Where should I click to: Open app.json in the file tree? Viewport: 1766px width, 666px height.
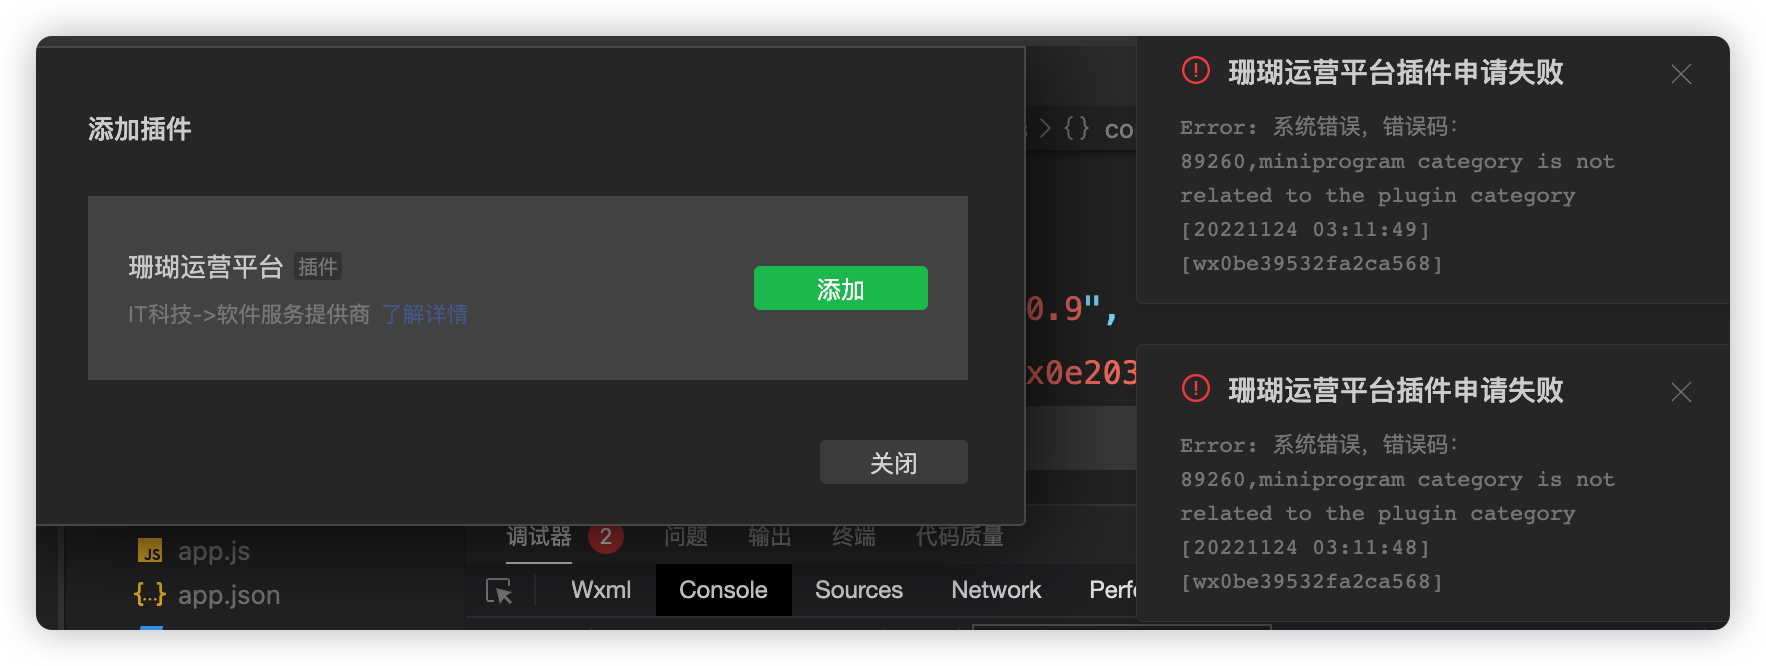(x=229, y=595)
